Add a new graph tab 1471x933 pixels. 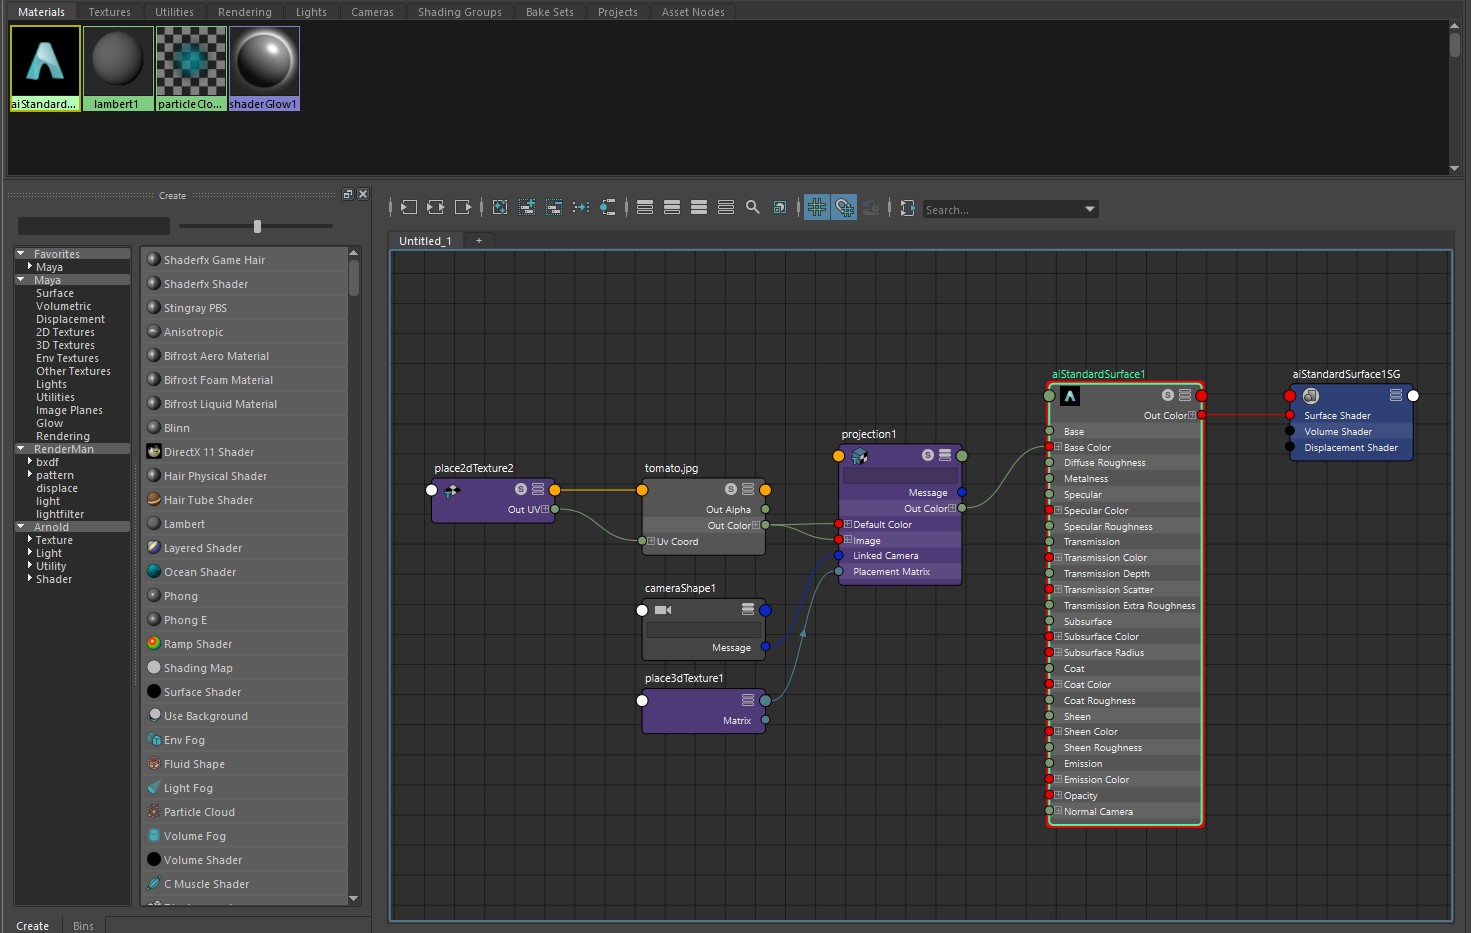479,240
